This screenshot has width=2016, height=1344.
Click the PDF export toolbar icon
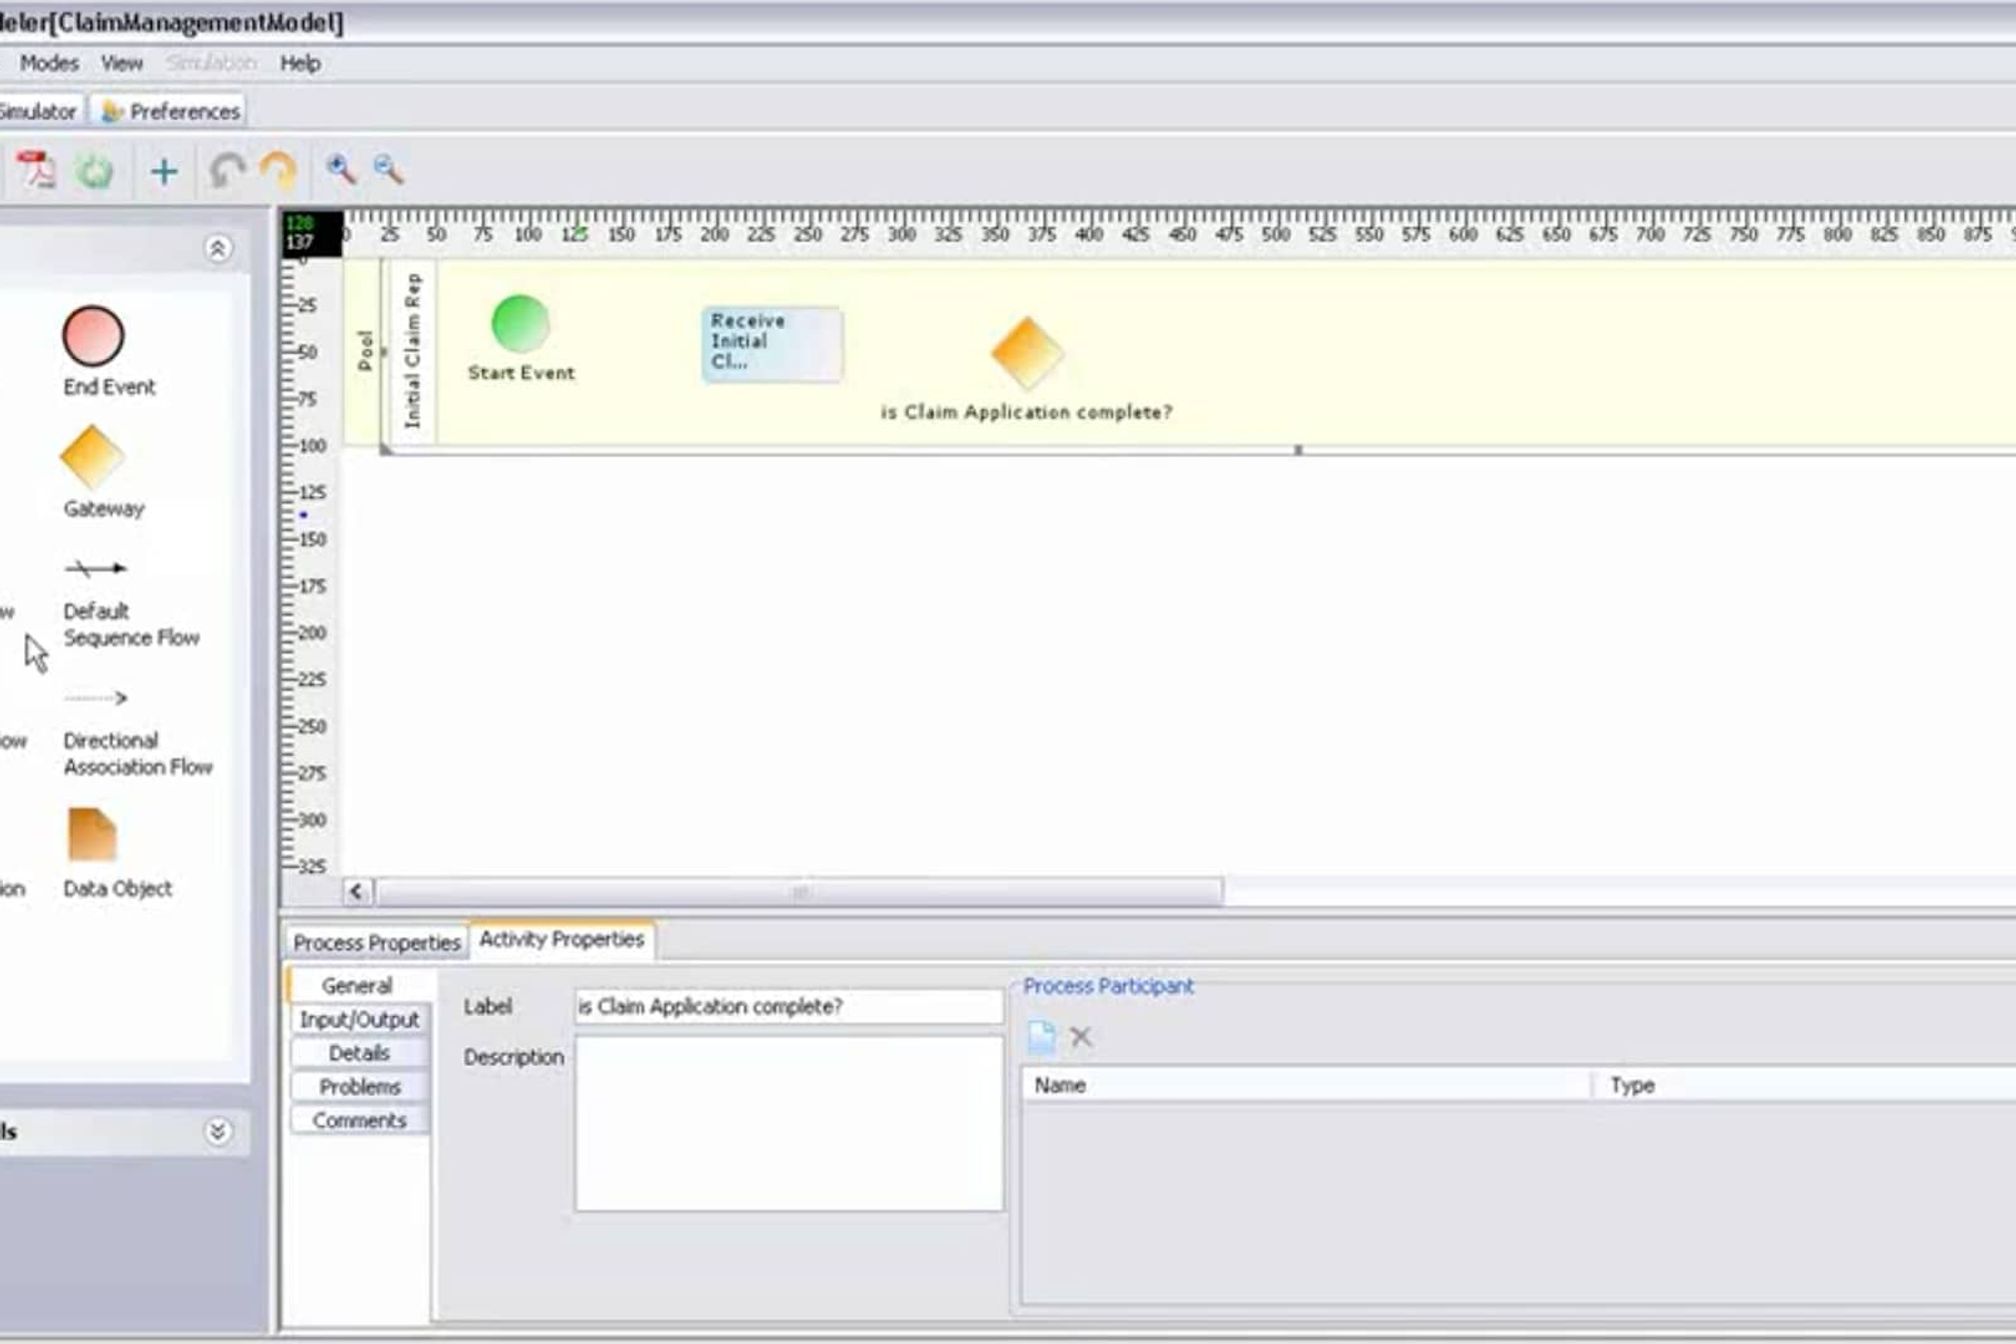36,170
